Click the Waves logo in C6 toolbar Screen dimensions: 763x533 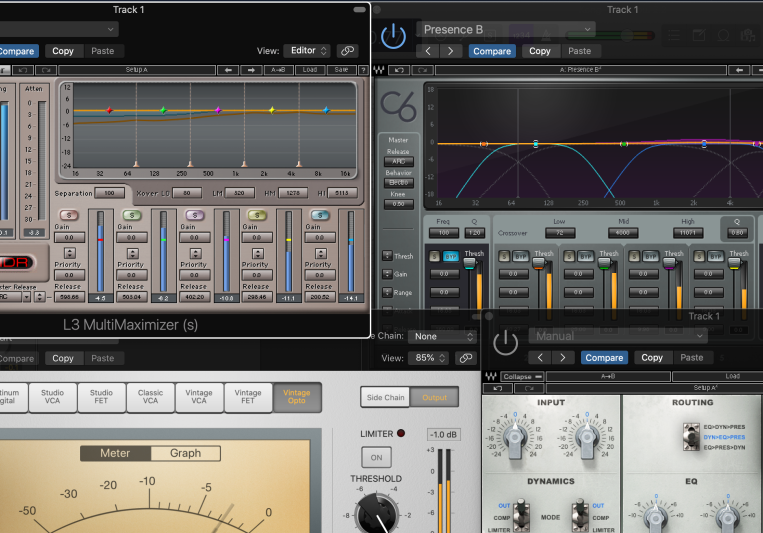click(x=379, y=70)
